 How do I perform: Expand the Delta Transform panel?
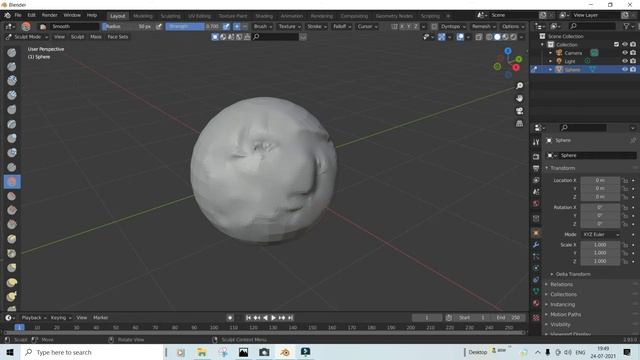click(x=573, y=274)
